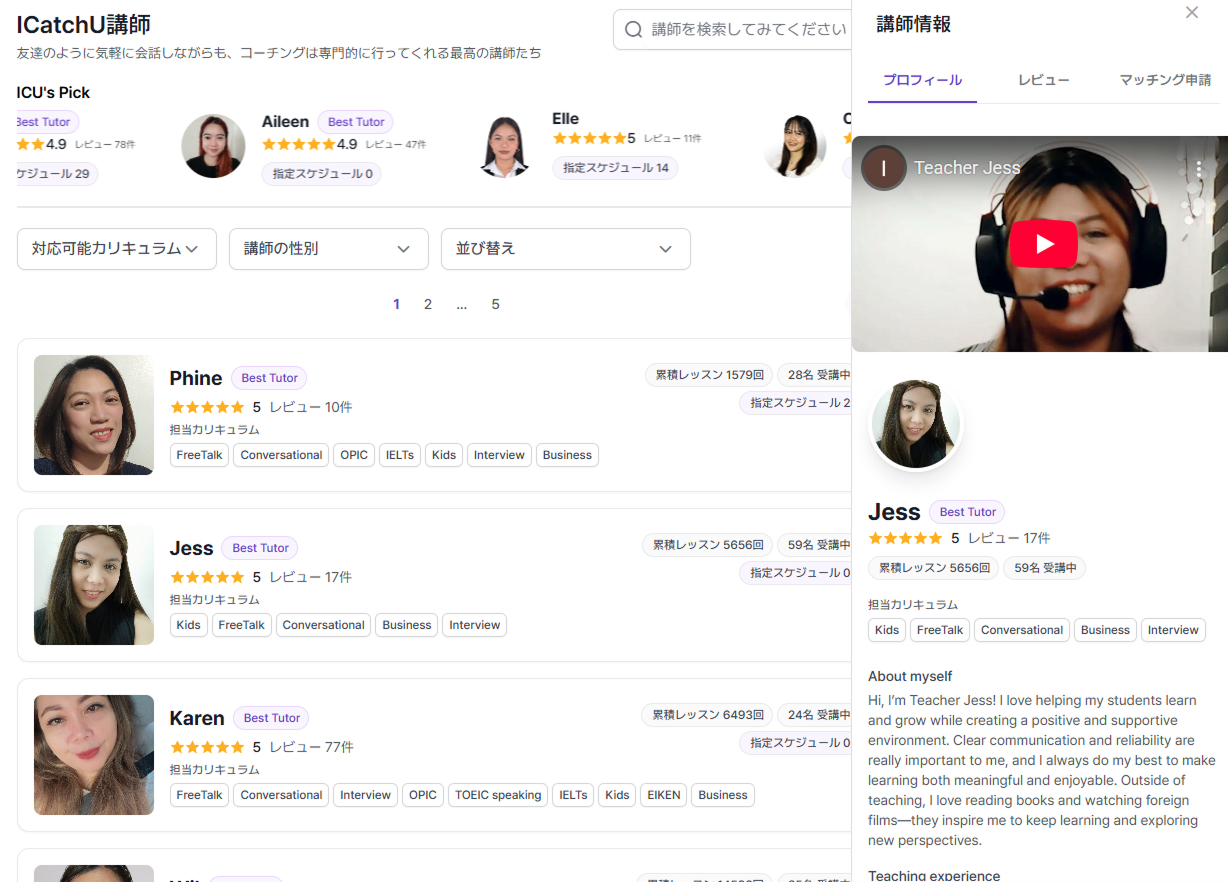Click Aileen's name in ICU's Pick

tap(285, 122)
